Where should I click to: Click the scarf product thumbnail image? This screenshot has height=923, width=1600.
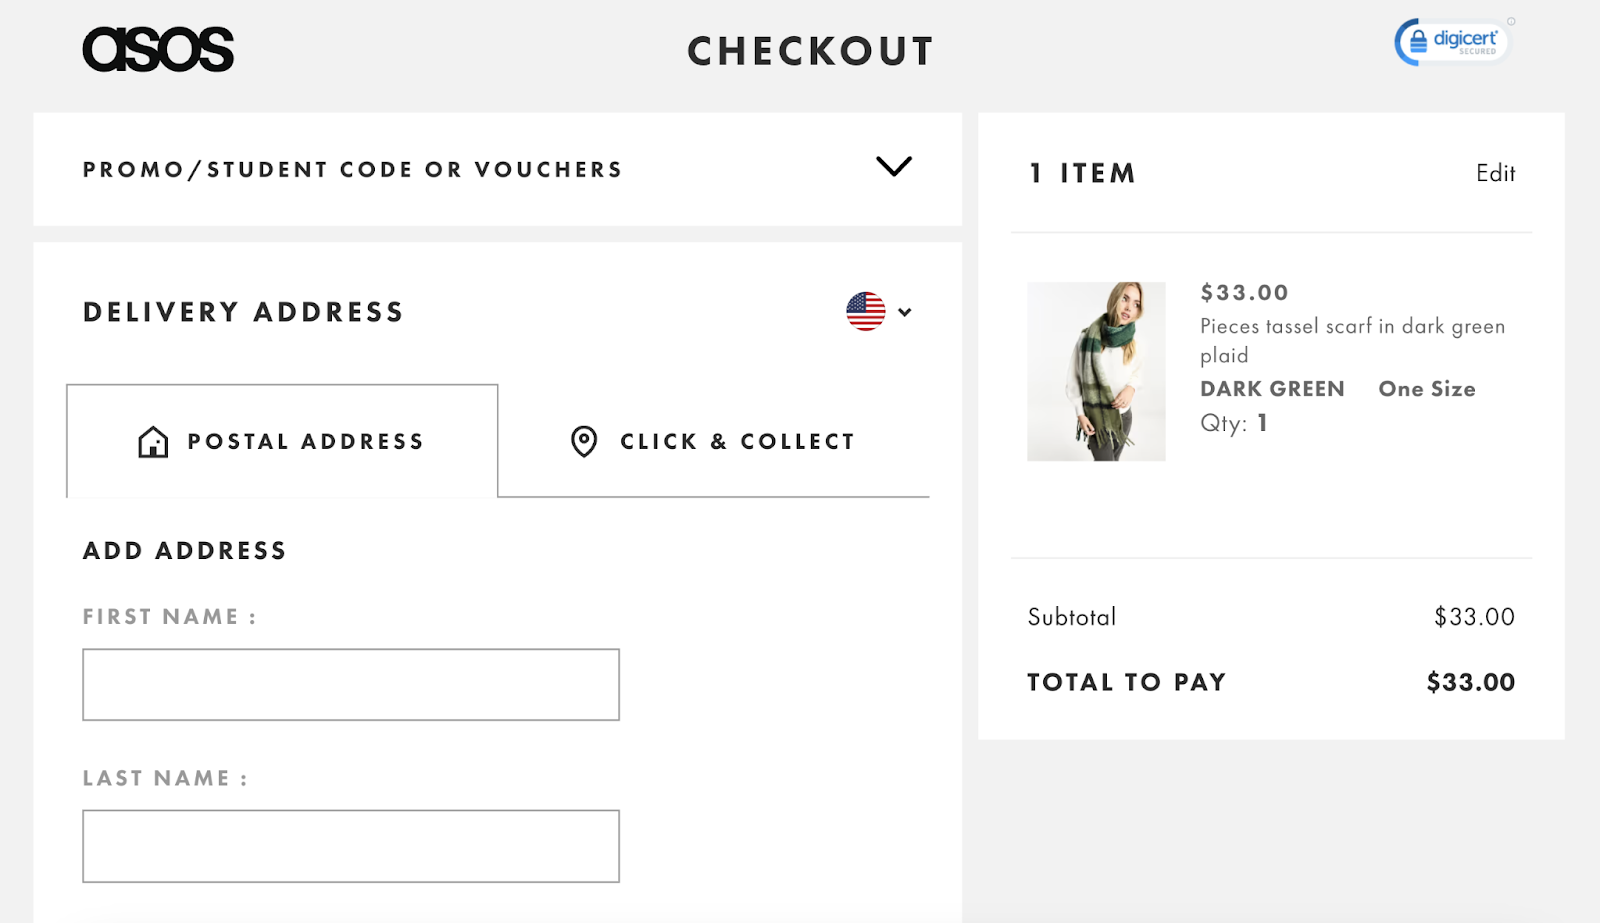1096,371
